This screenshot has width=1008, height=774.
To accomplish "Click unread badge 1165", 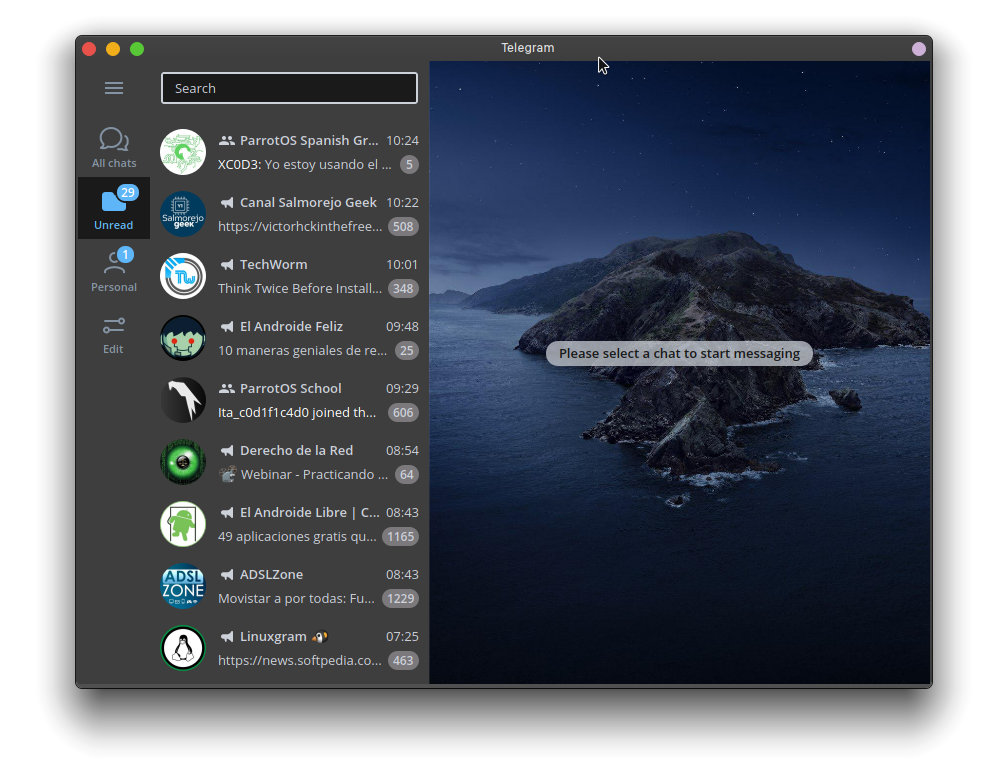I will coord(400,537).
